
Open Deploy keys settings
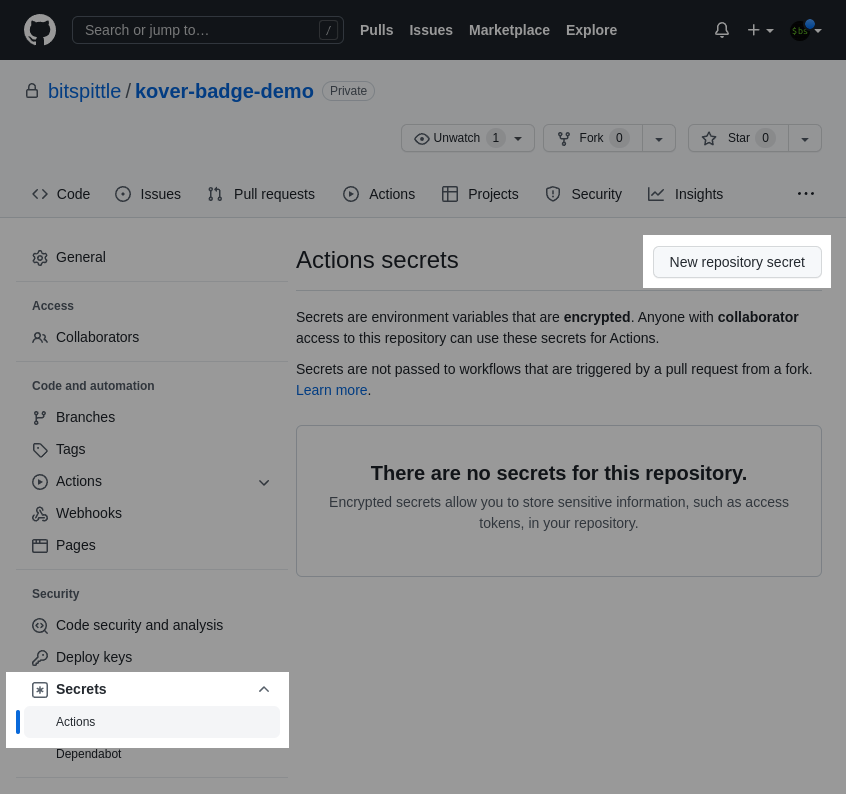point(152,657)
